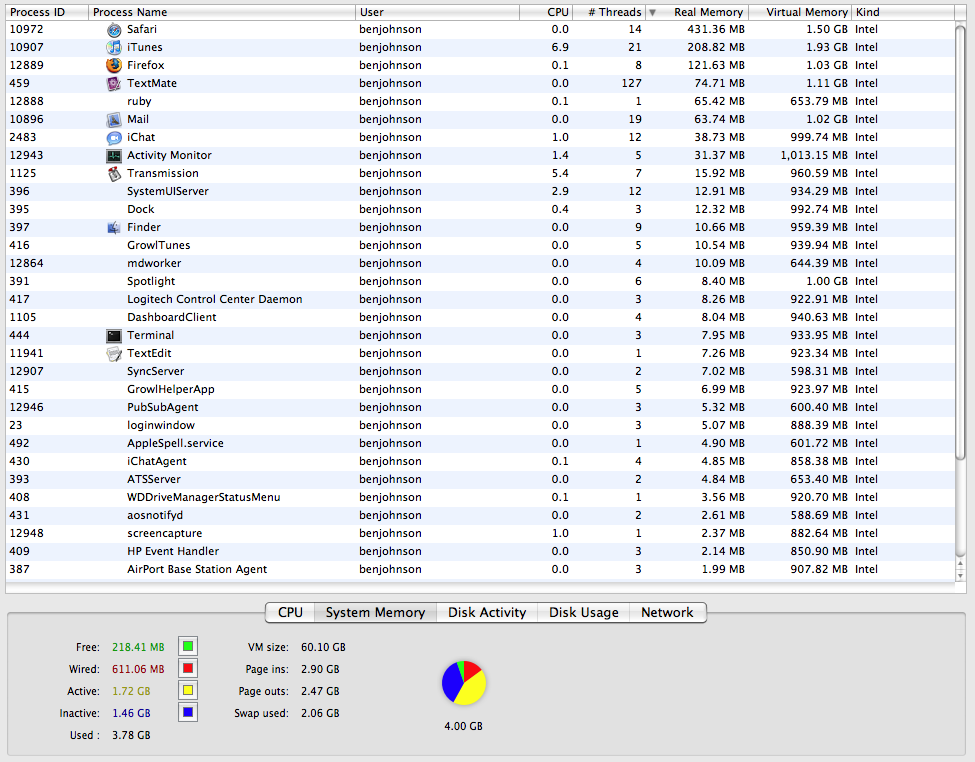
Task: Select the PubSubAgent process row
Action: point(480,407)
